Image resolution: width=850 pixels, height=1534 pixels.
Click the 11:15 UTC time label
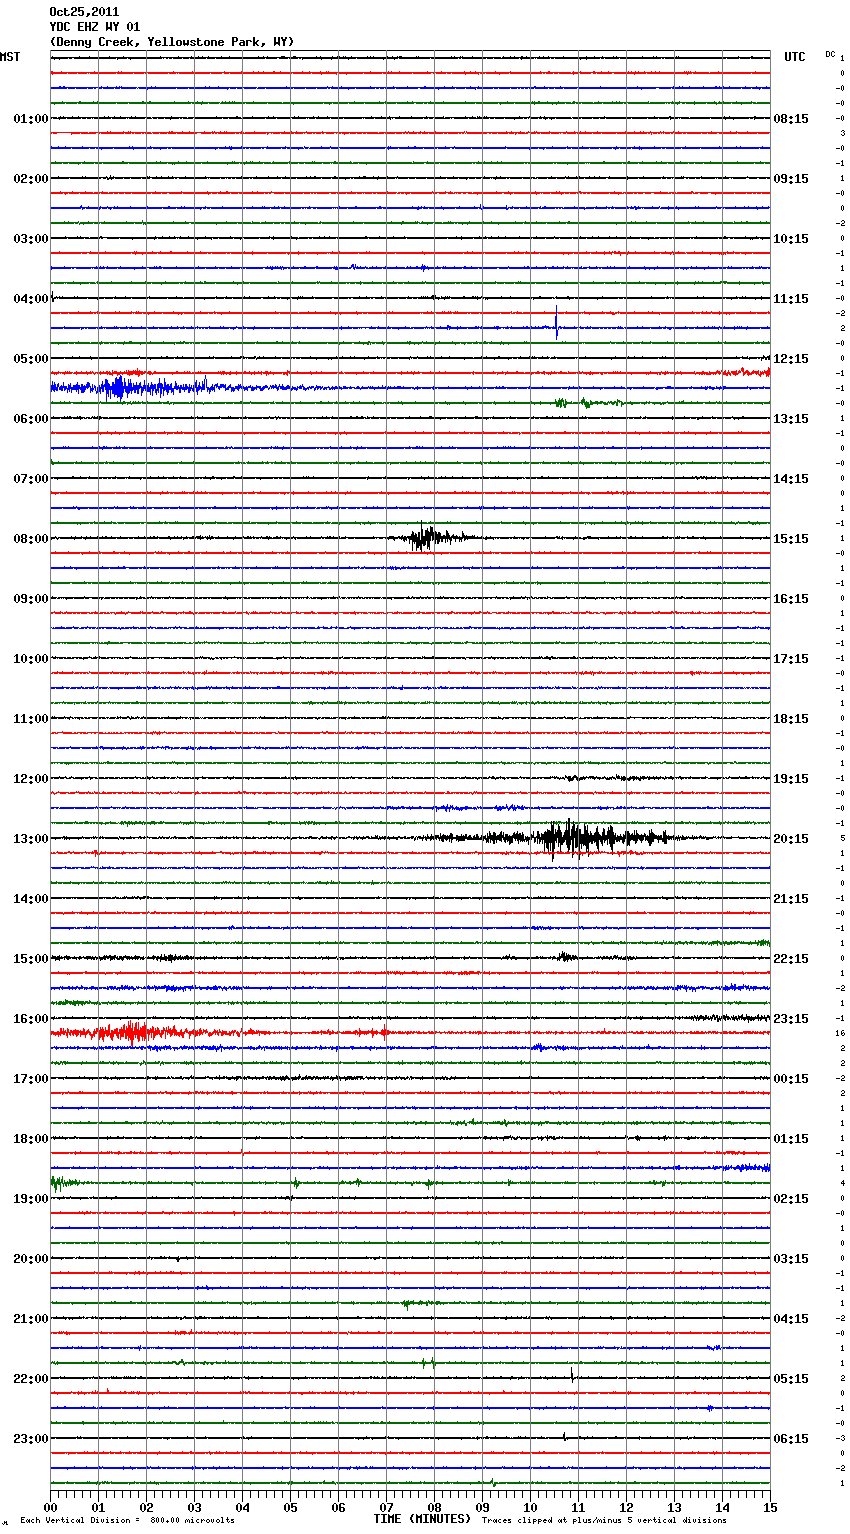coord(791,299)
